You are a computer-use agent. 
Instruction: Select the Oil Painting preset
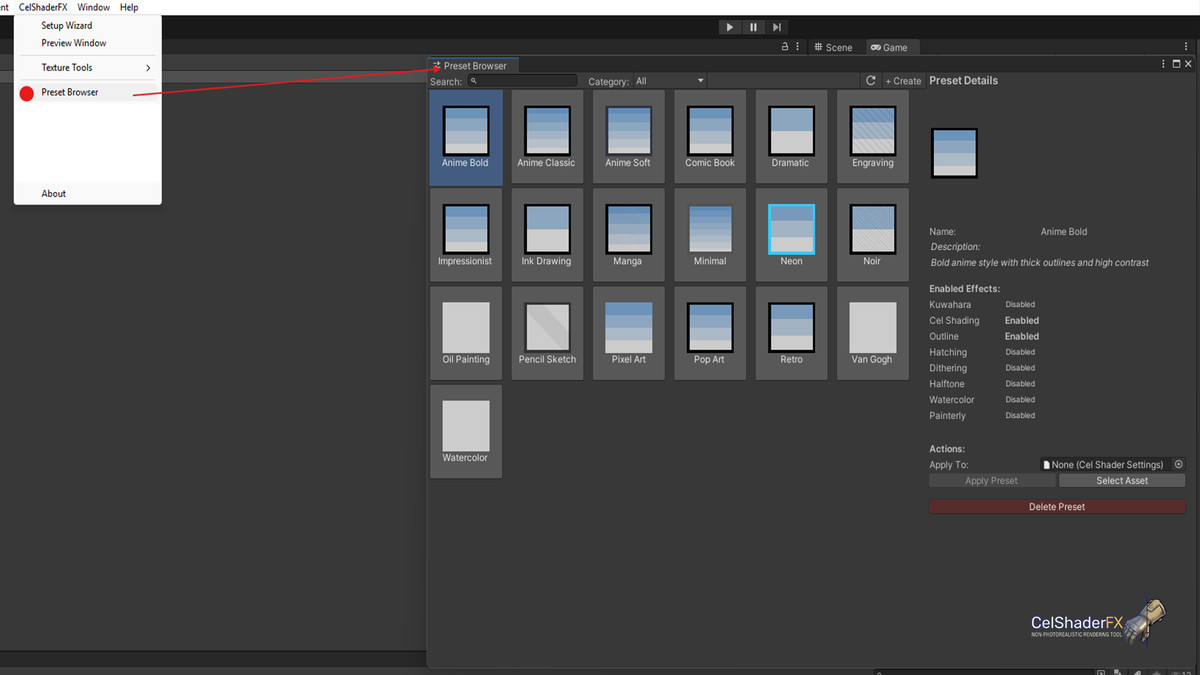(466, 334)
